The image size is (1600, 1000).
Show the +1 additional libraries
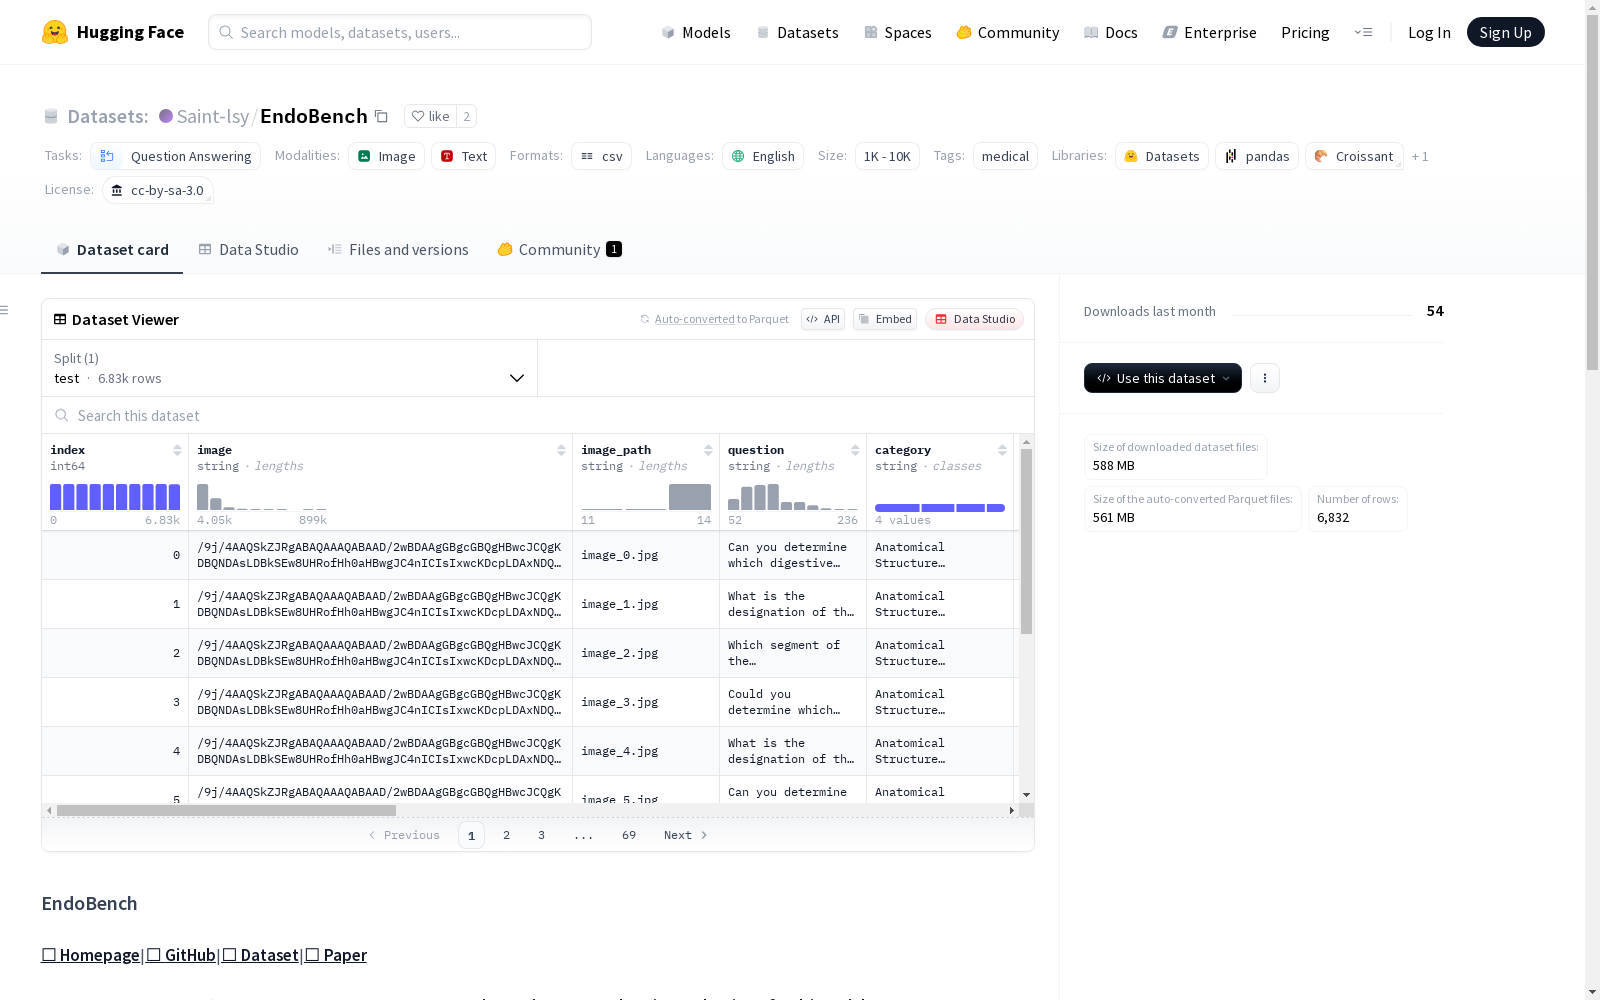coord(1420,156)
